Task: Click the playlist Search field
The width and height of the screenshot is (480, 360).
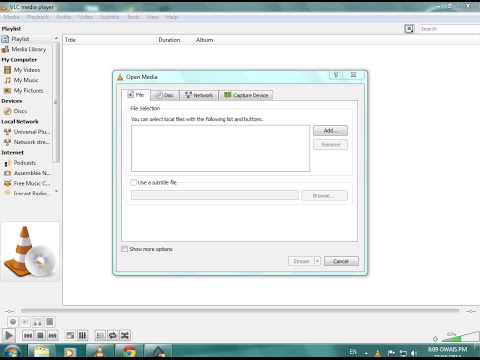Action: click(449, 29)
